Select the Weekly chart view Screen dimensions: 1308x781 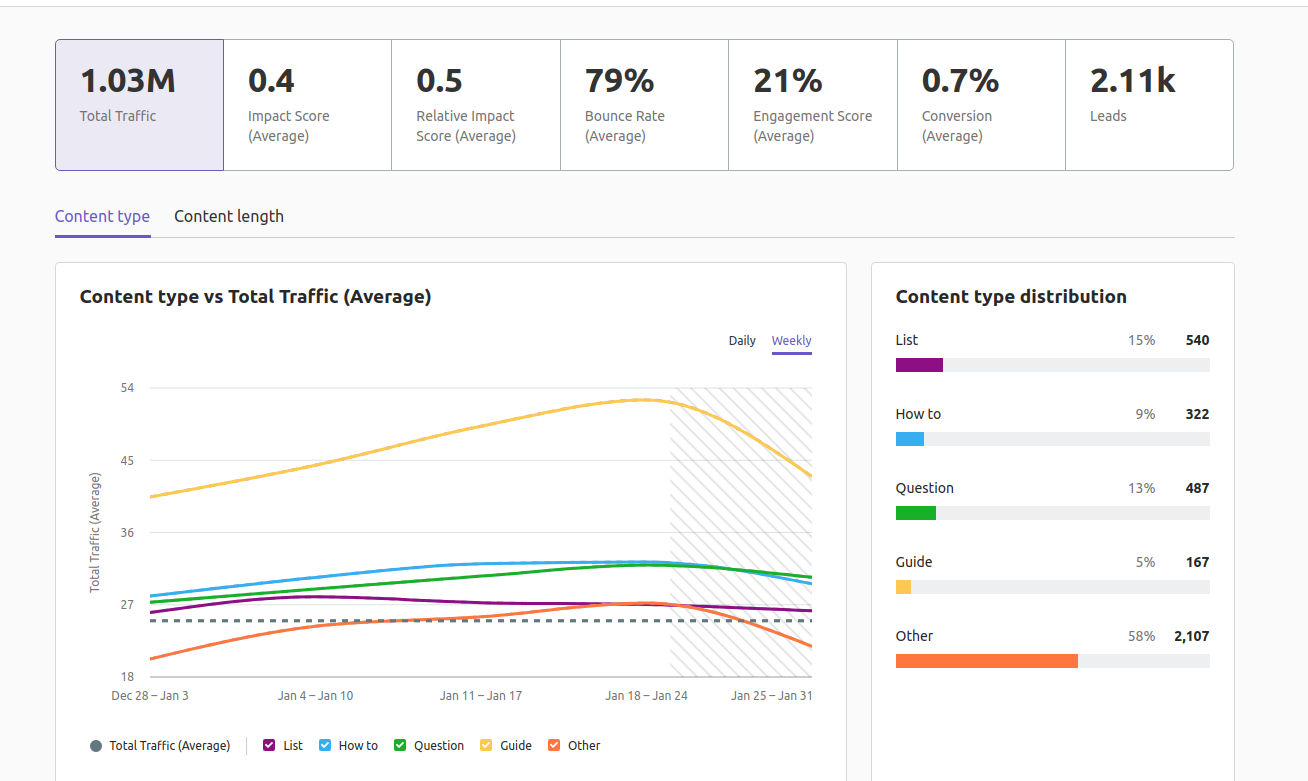[791, 341]
